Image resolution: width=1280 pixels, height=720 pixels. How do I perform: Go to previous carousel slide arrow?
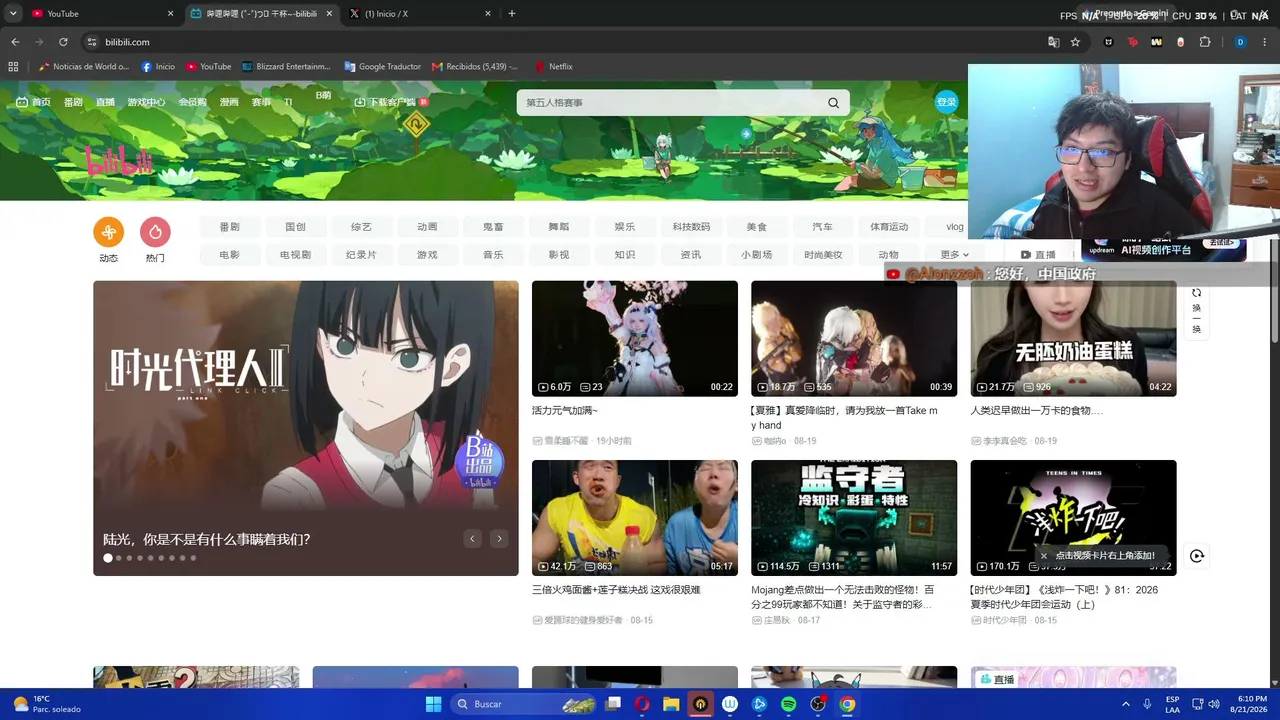472,539
